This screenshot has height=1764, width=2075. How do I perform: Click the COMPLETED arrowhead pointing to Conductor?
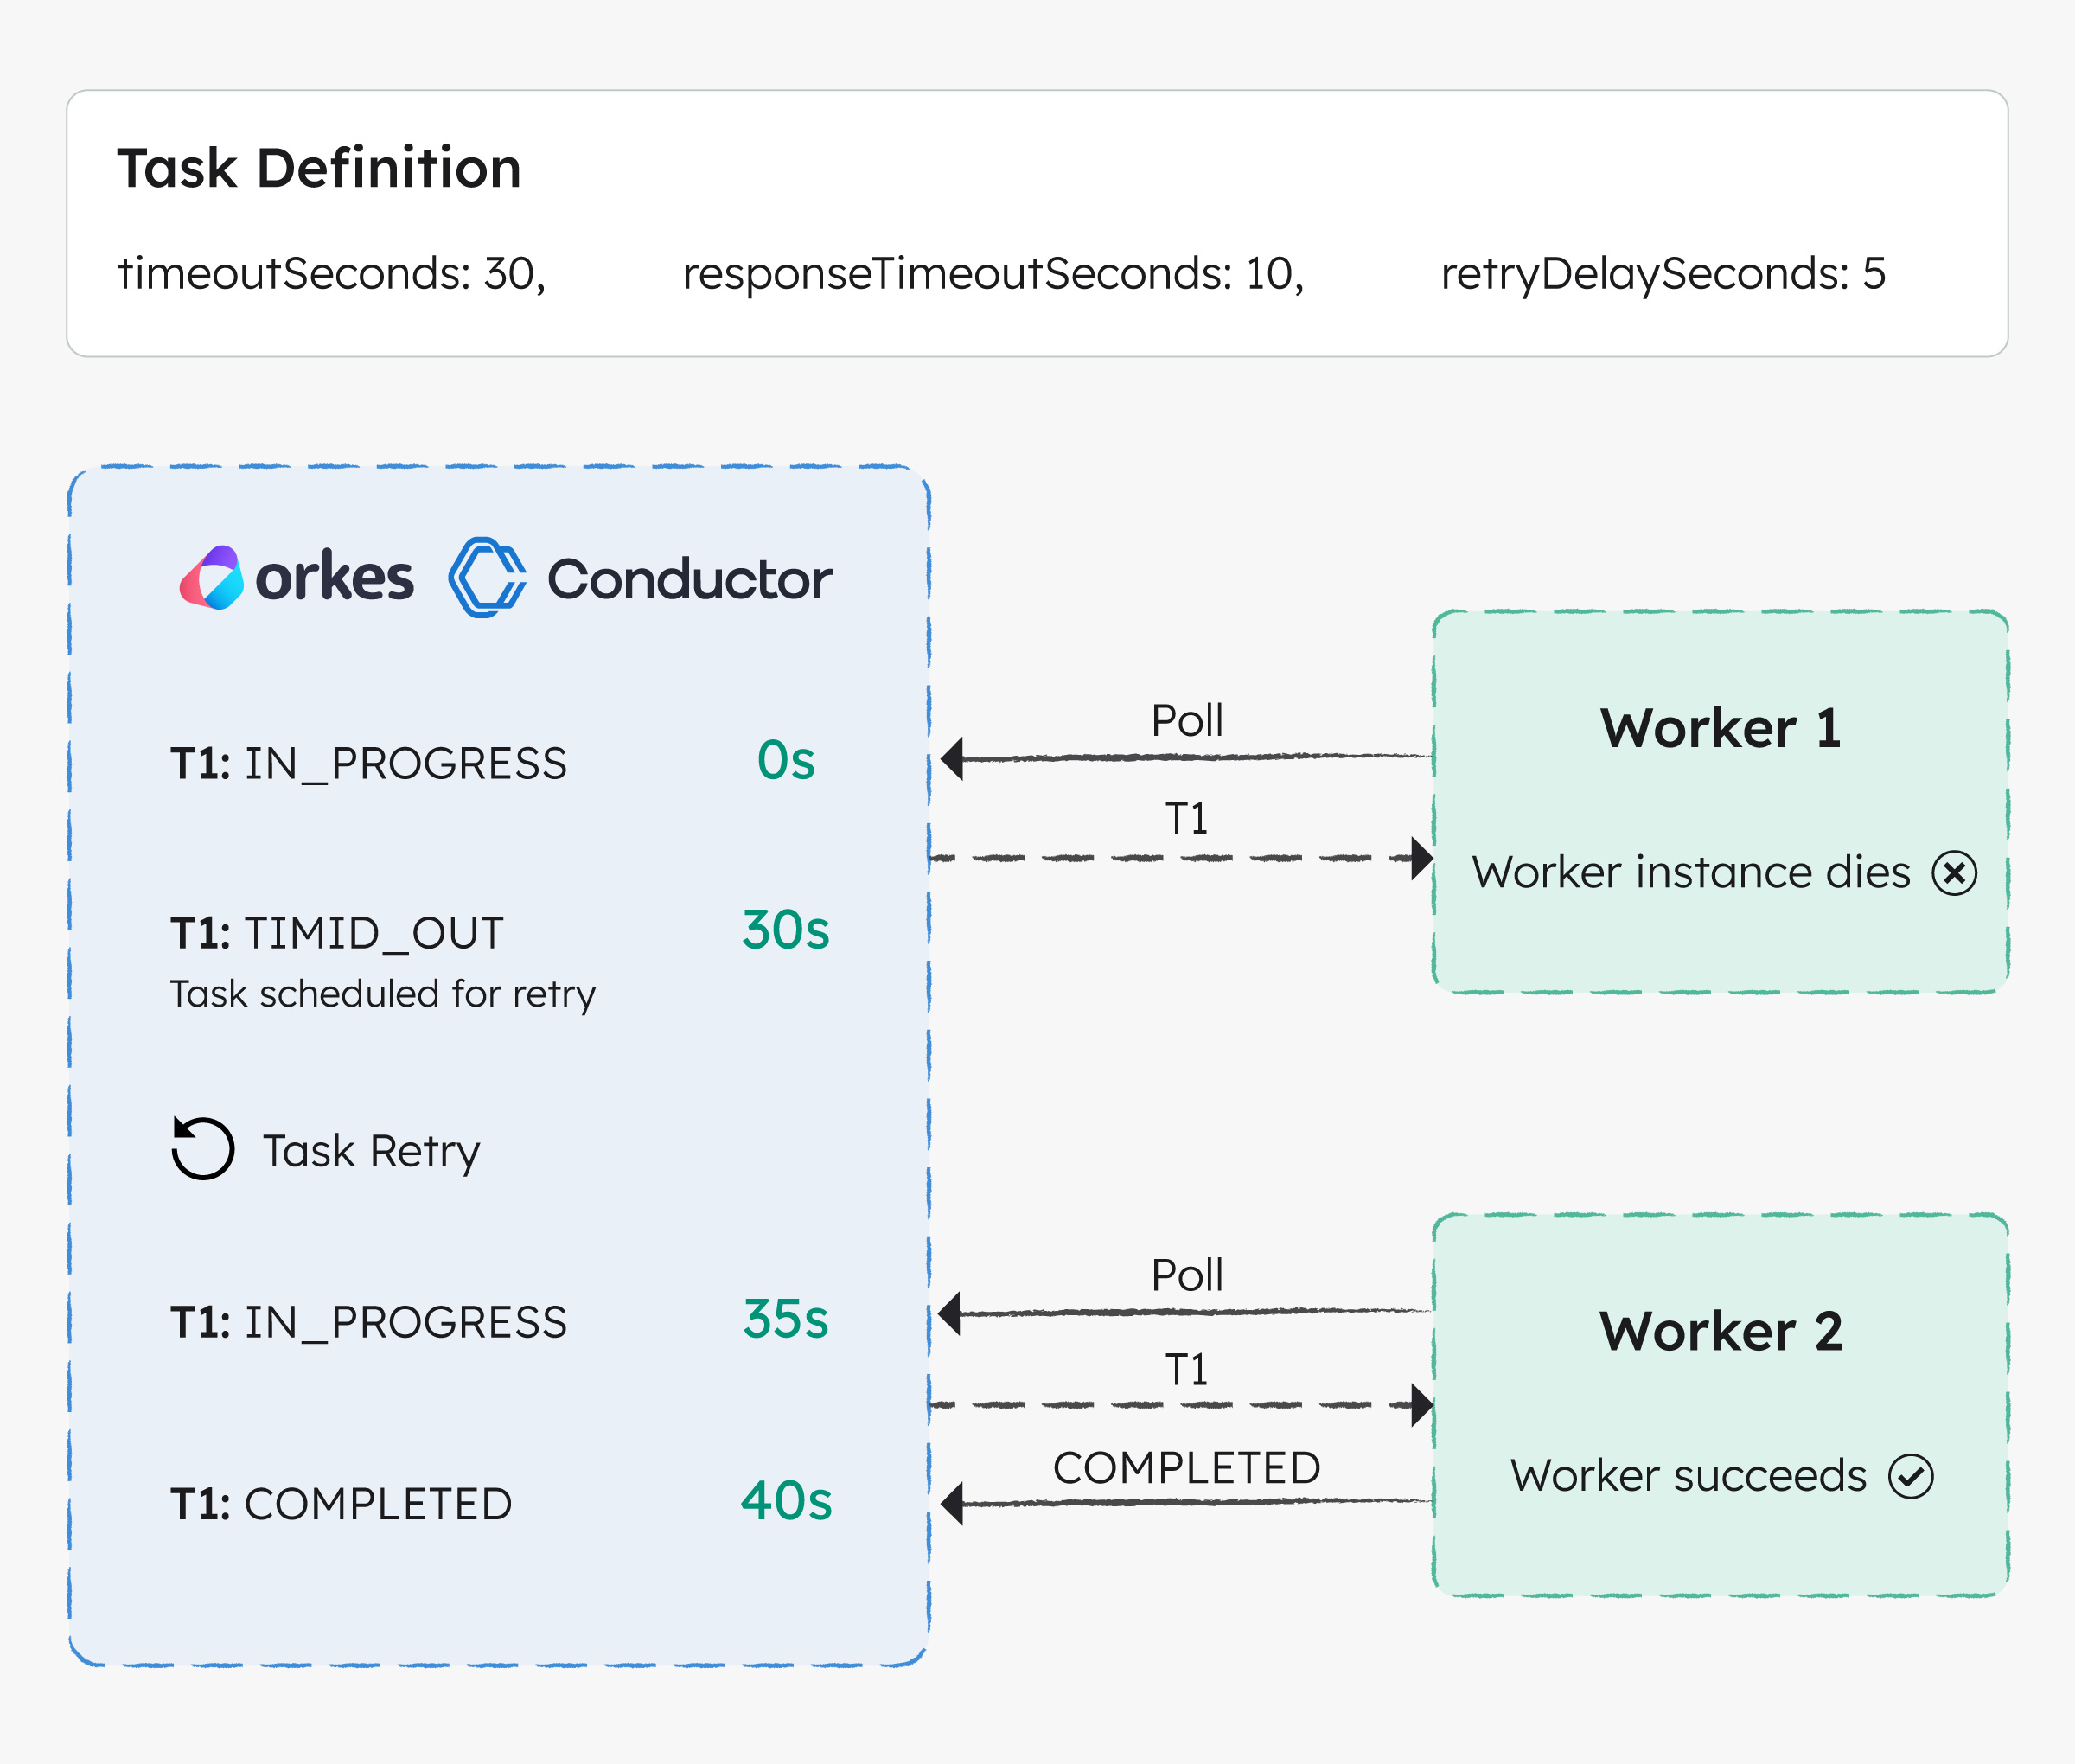tap(953, 1503)
